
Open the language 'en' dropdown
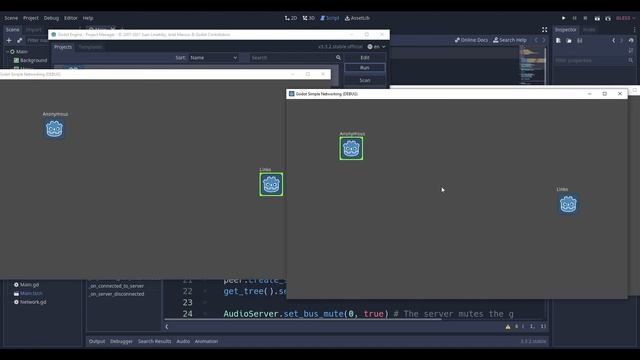[x=376, y=47]
